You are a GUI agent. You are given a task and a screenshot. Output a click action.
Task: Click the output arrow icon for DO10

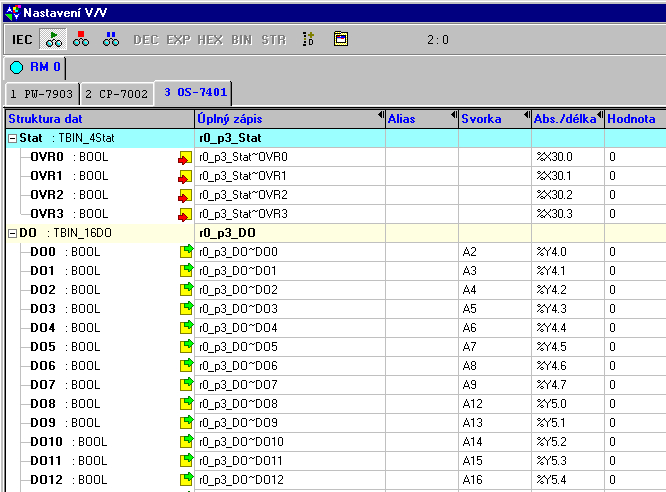click(186, 441)
